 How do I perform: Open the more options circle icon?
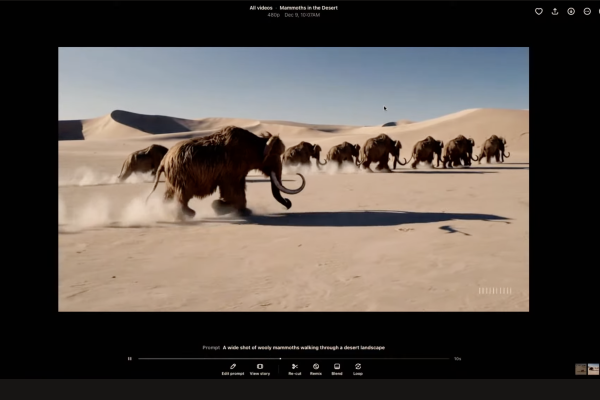[587, 11]
